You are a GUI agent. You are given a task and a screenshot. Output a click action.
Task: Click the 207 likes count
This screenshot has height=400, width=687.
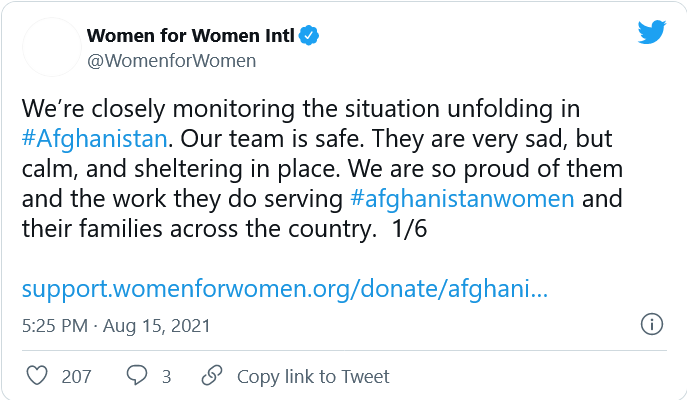pyautogui.click(x=76, y=377)
